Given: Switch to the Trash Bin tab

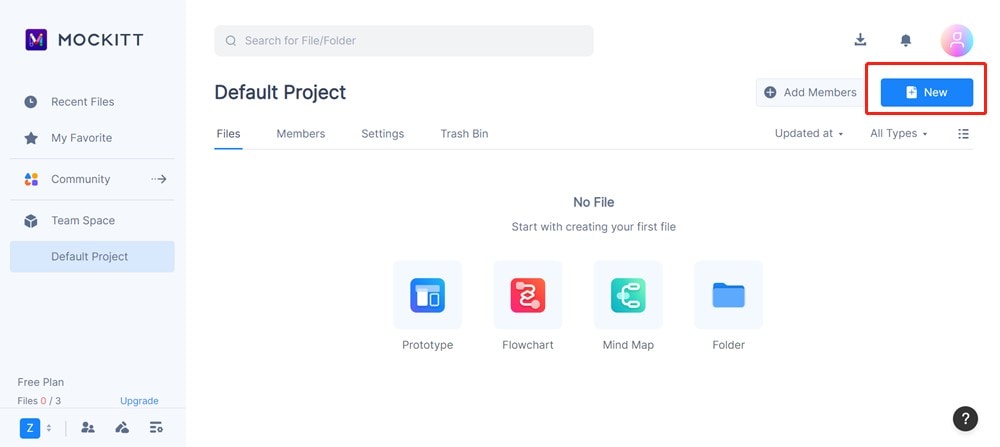Looking at the screenshot, I should tap(464, 134).
